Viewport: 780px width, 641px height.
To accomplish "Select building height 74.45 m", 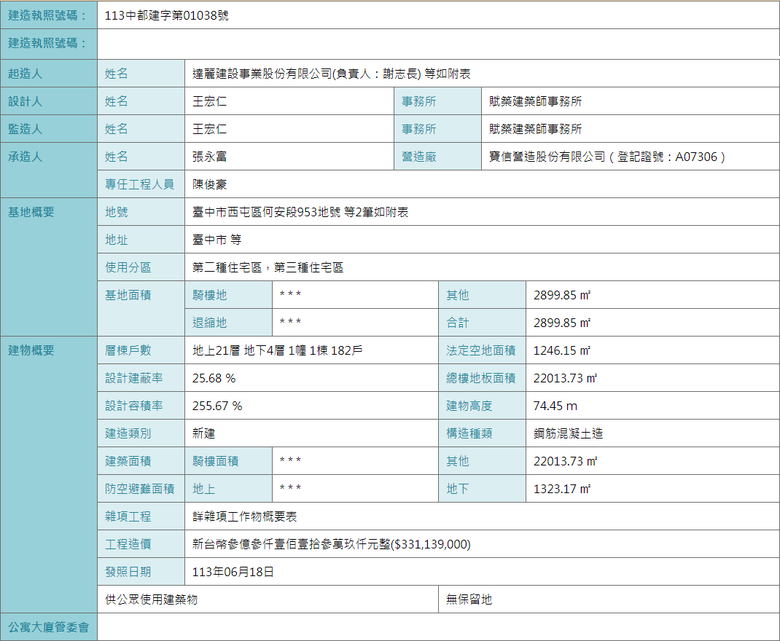I will (x=555, y=406).
